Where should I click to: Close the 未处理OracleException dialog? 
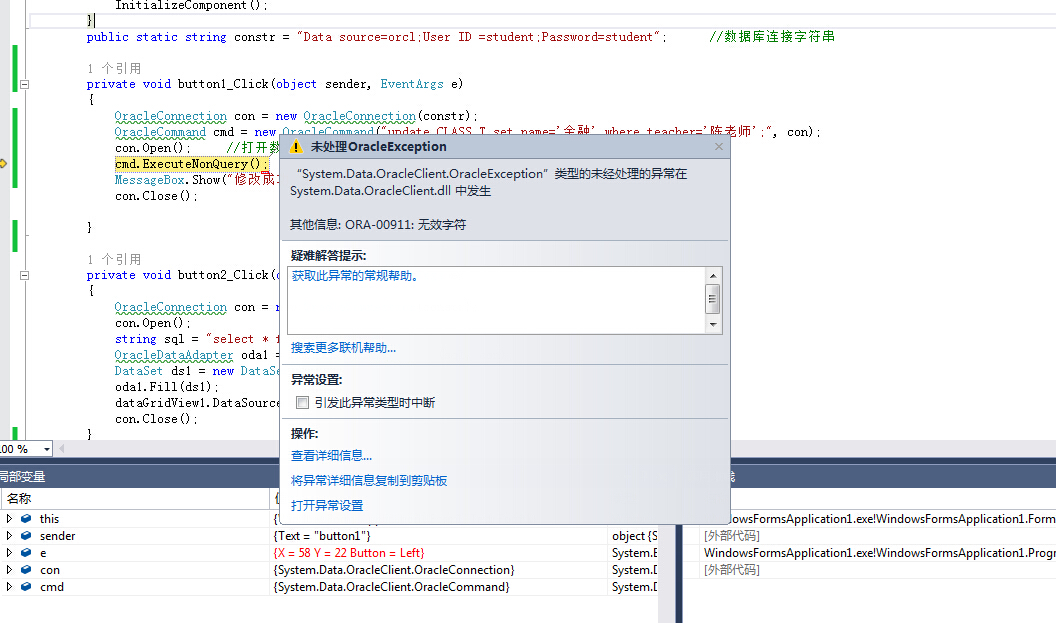(719, 147)
